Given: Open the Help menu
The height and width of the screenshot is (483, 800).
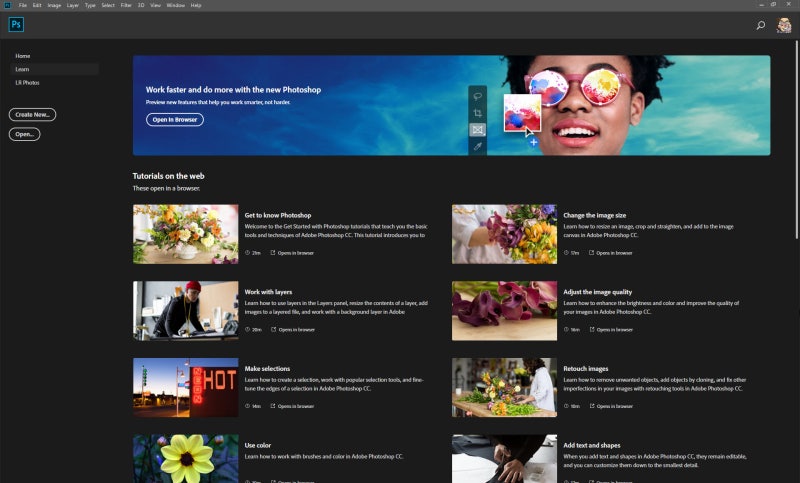Looking at the screenshot, I should (196, 5).
